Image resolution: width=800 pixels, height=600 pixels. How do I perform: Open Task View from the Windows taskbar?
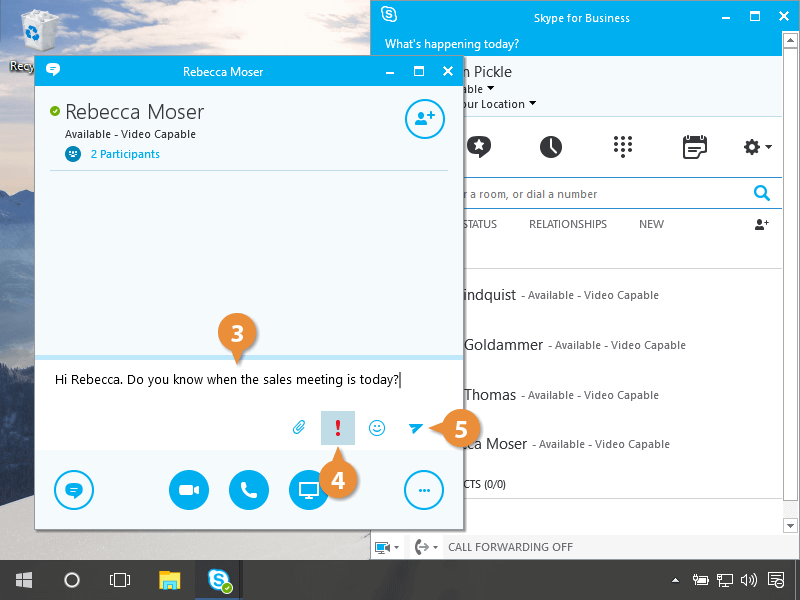pos(120,580)
